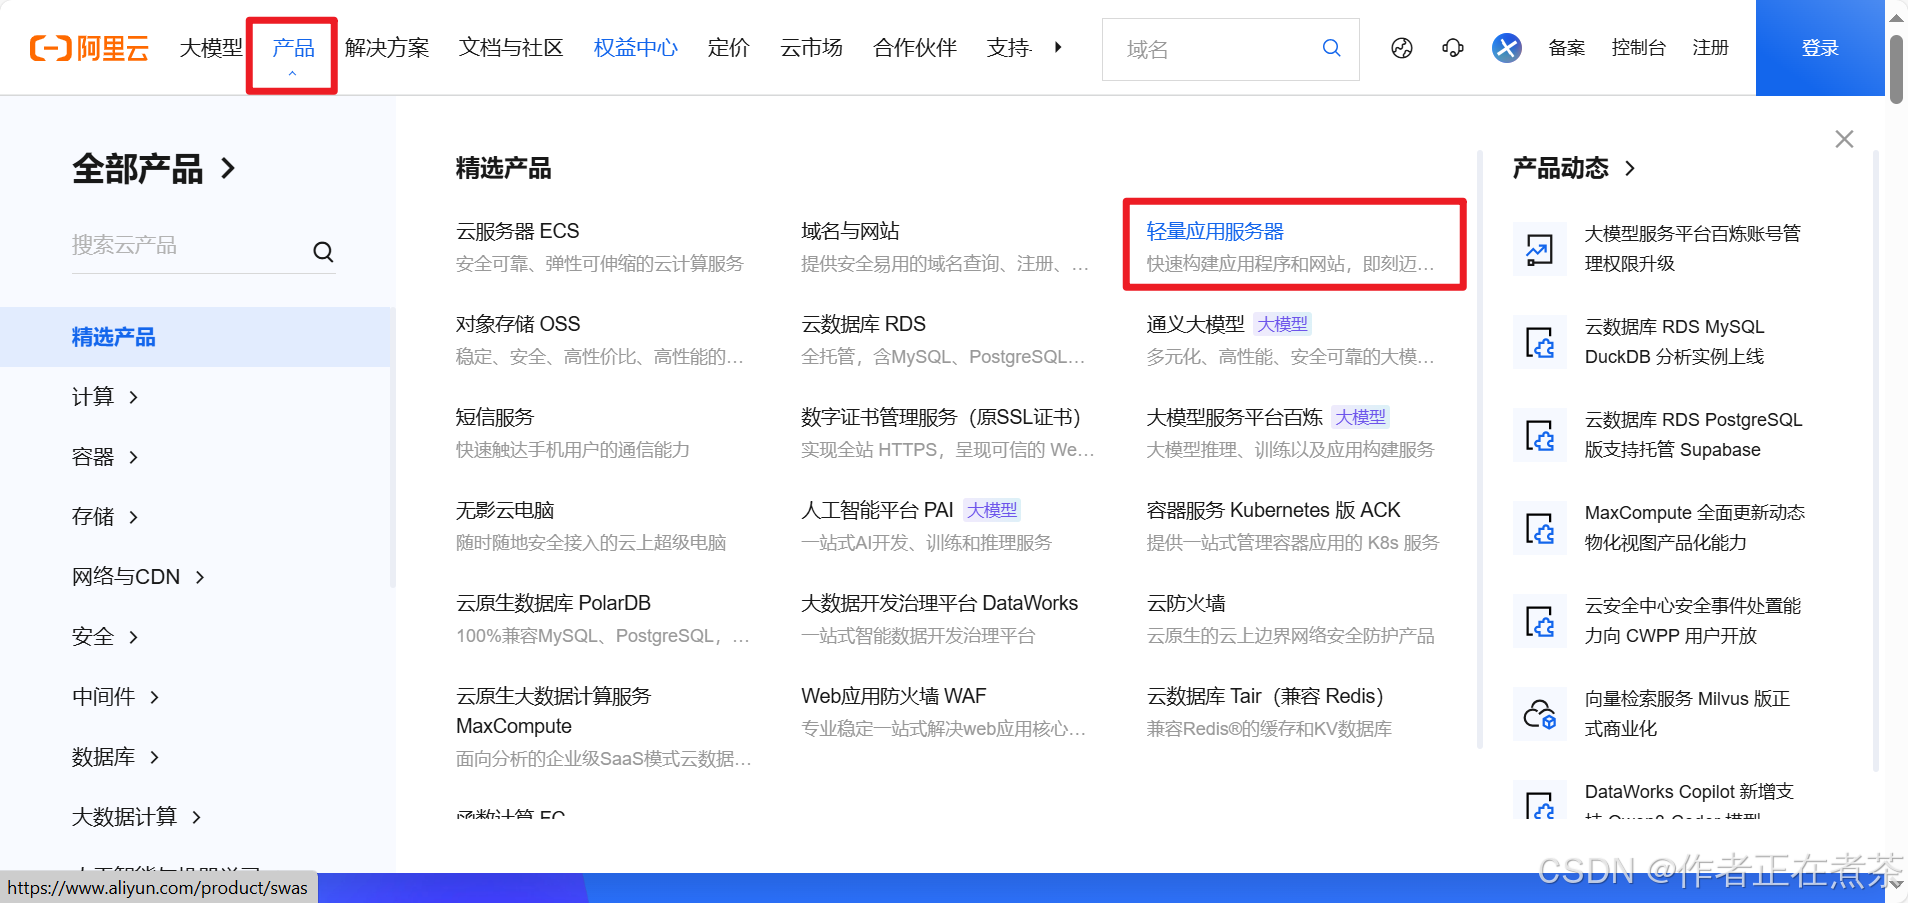
Task: Click icon next to 大模型服务平台百炼账号管理权限升级
Action: coord(1539,249)
